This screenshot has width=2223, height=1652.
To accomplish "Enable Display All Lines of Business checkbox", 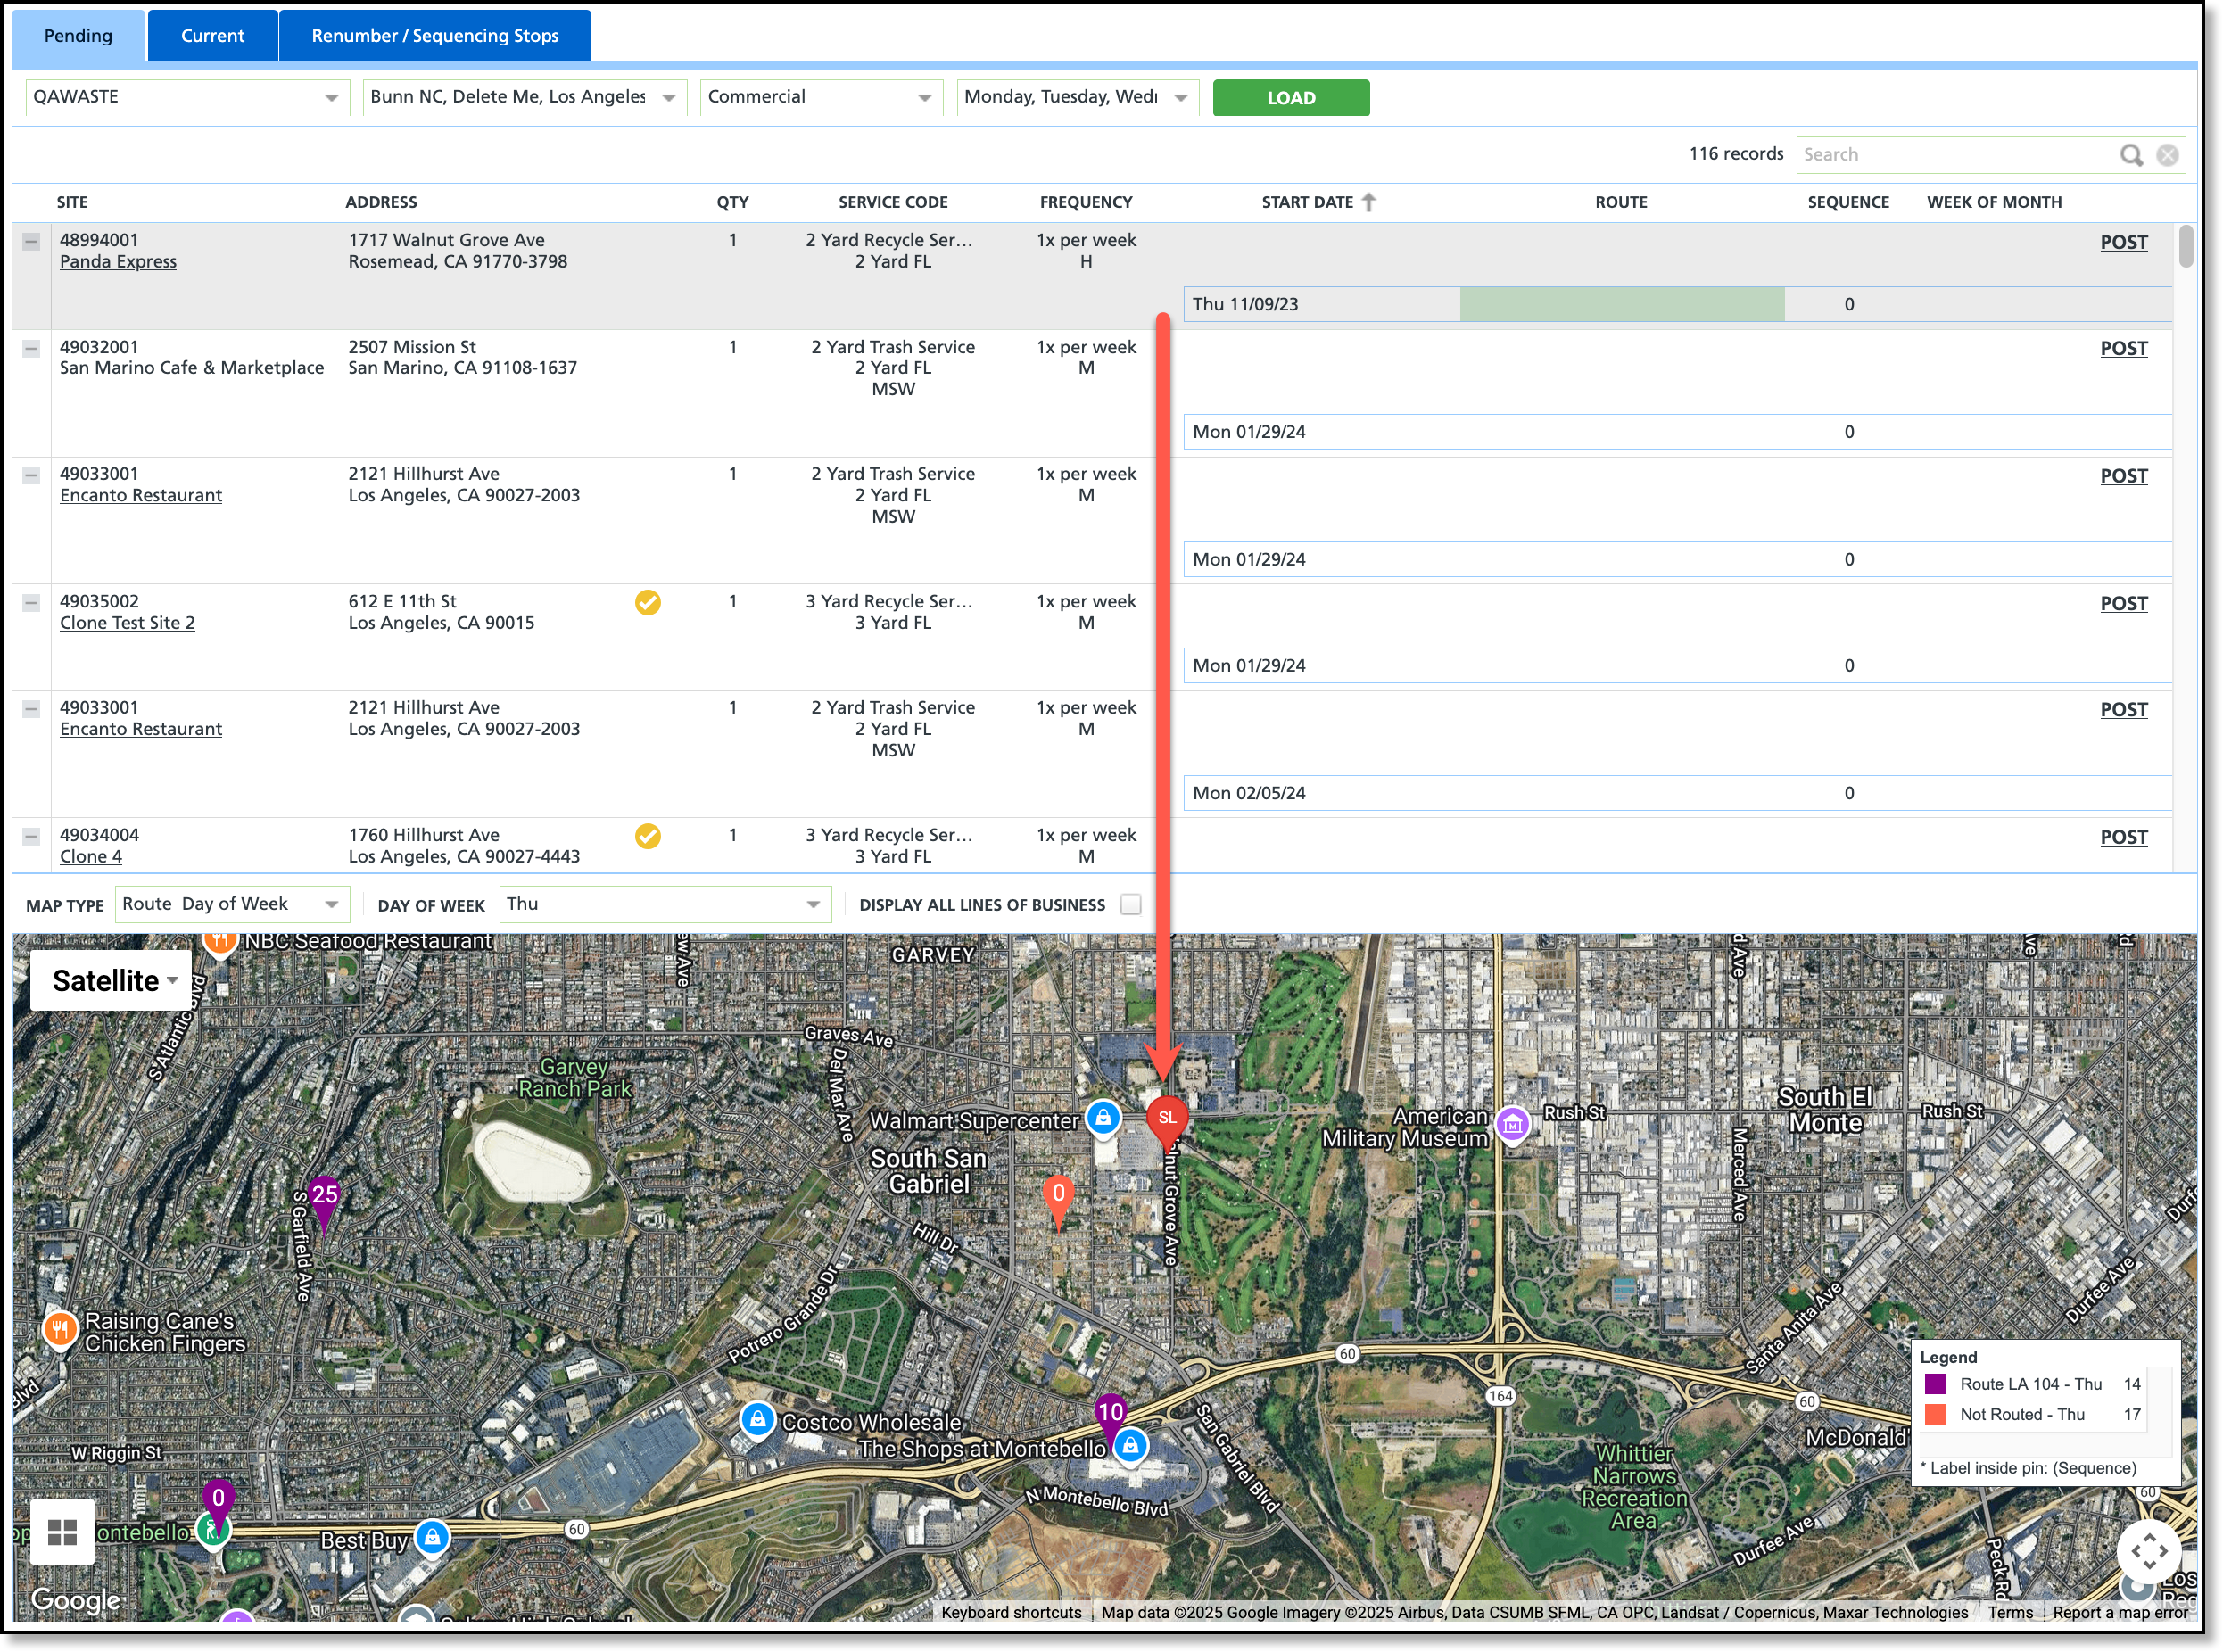I will coord(1131,905).
